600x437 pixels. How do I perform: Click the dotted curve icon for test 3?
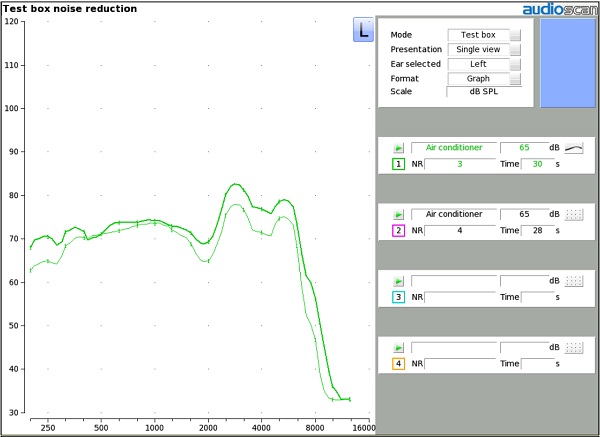pos(574,281)
